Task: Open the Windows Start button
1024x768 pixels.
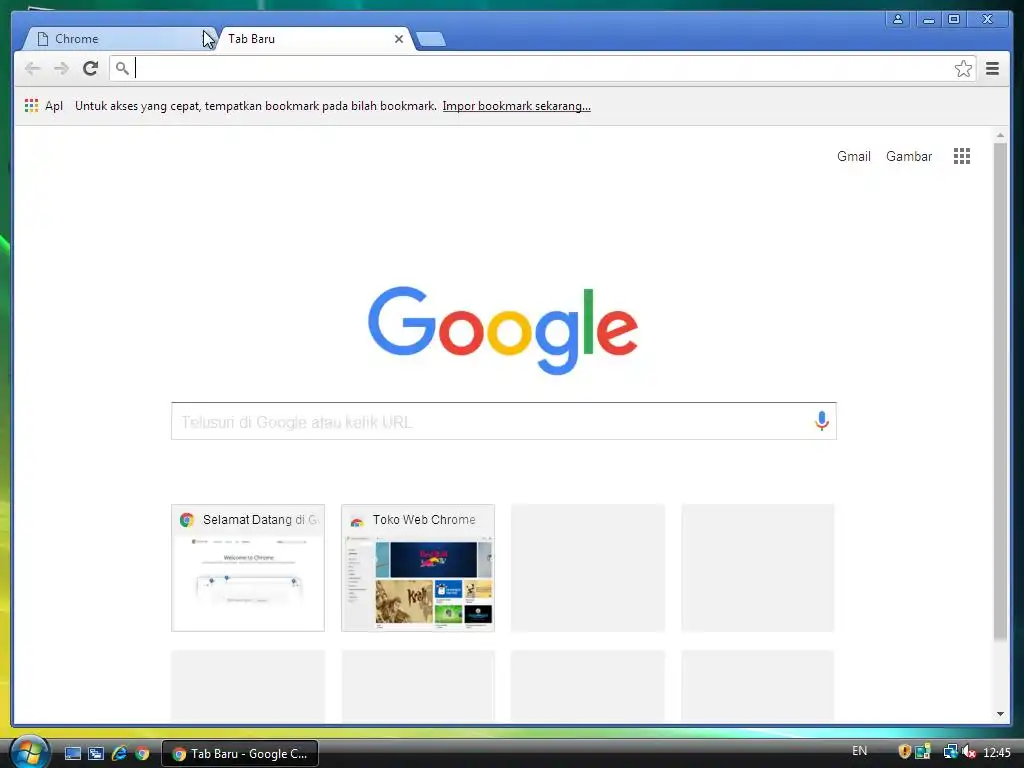Action: (29, 753)
